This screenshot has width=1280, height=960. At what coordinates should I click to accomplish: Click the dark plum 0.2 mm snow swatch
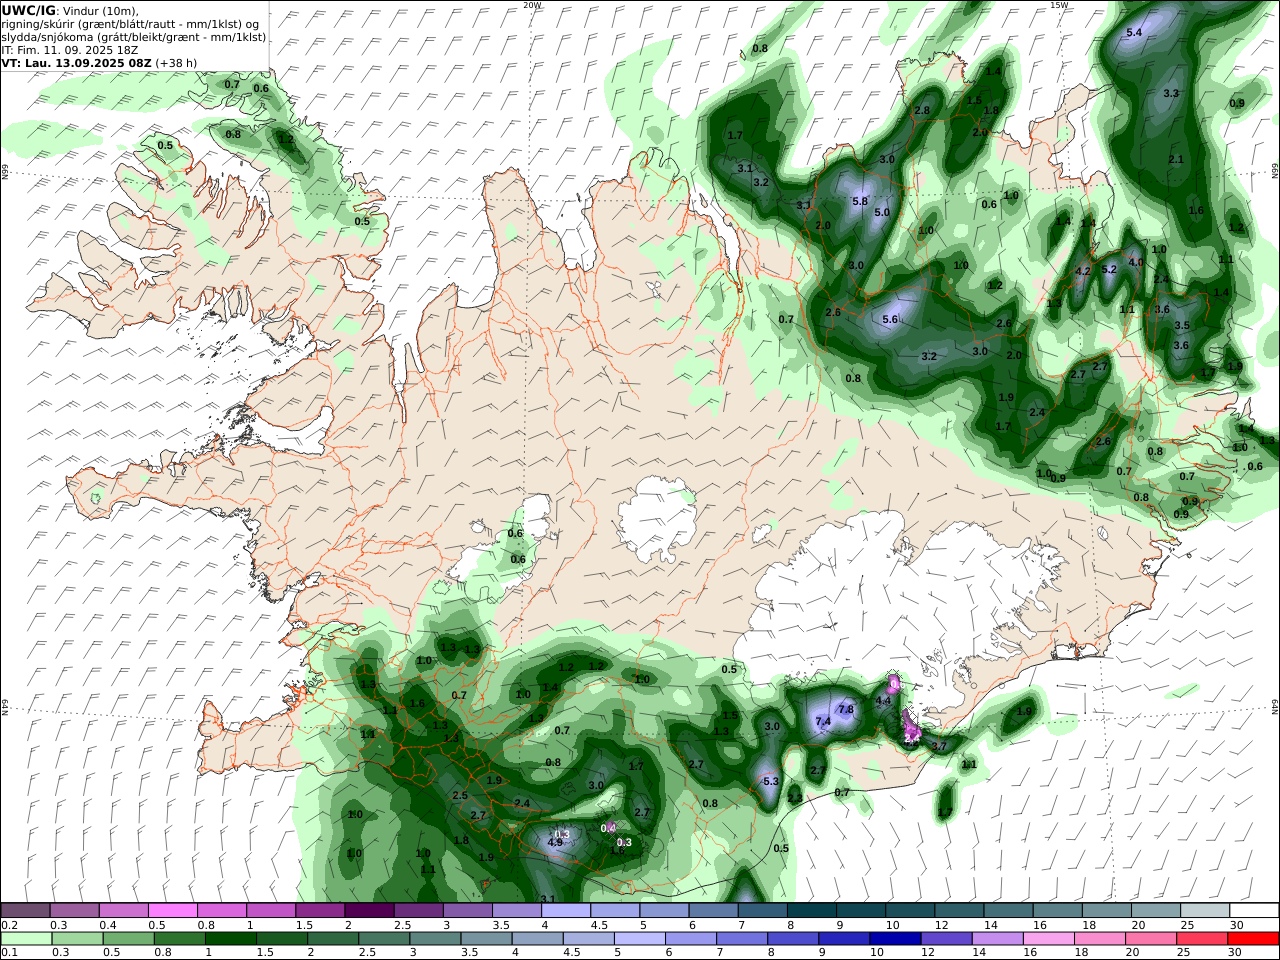click(x=25, y=911)
